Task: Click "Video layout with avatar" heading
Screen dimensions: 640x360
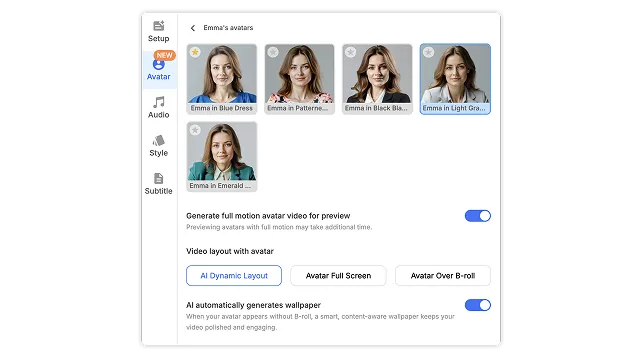Action: [x=230, y=251]
